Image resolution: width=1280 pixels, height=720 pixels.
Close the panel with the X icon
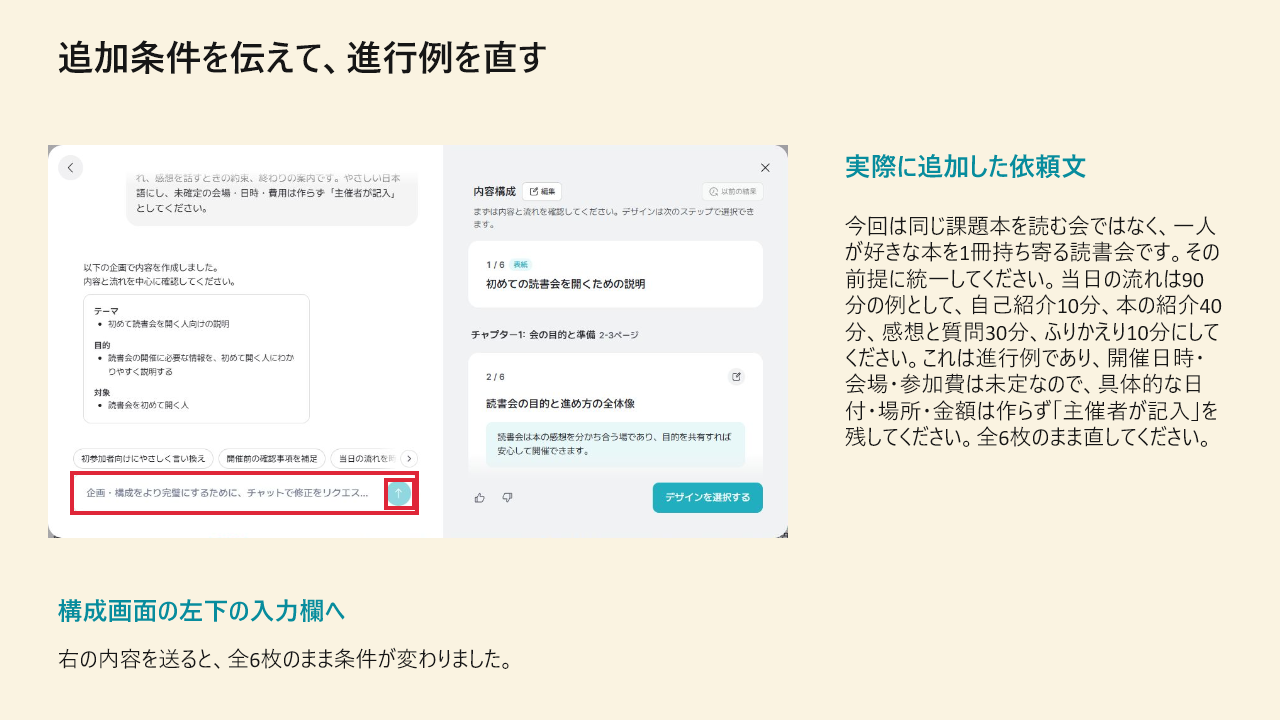coord(765,168)
